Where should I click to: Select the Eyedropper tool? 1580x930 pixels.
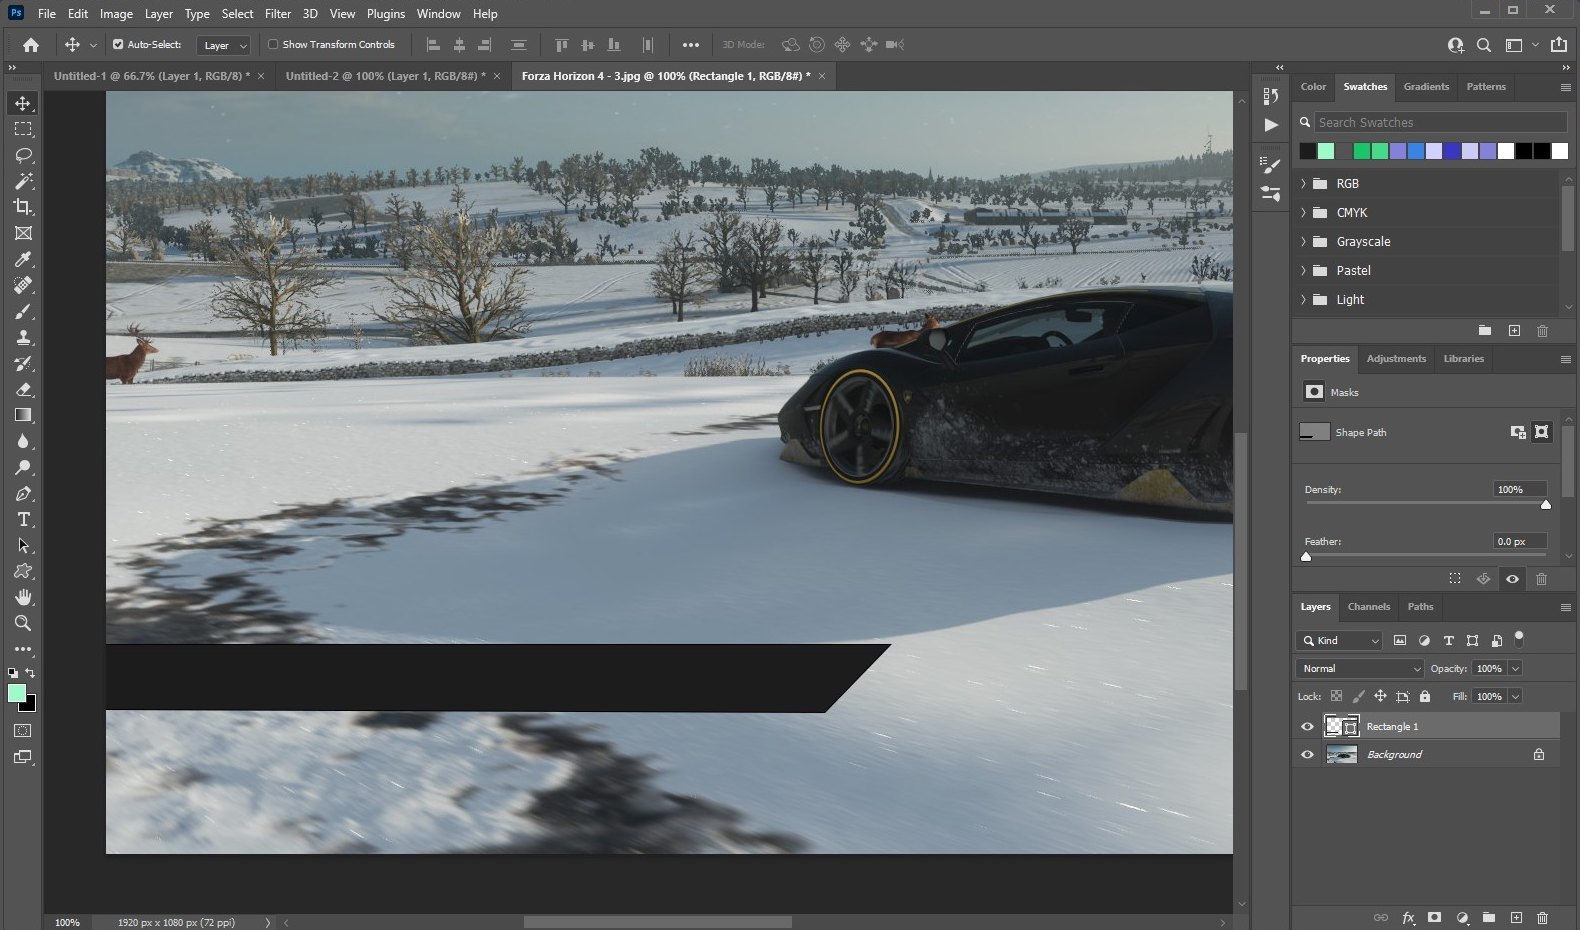click(23, 259)
